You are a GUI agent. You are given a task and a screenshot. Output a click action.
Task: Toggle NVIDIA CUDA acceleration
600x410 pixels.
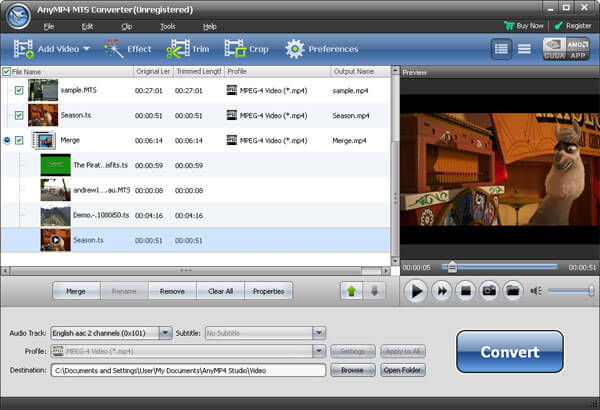tap(554, 49)
